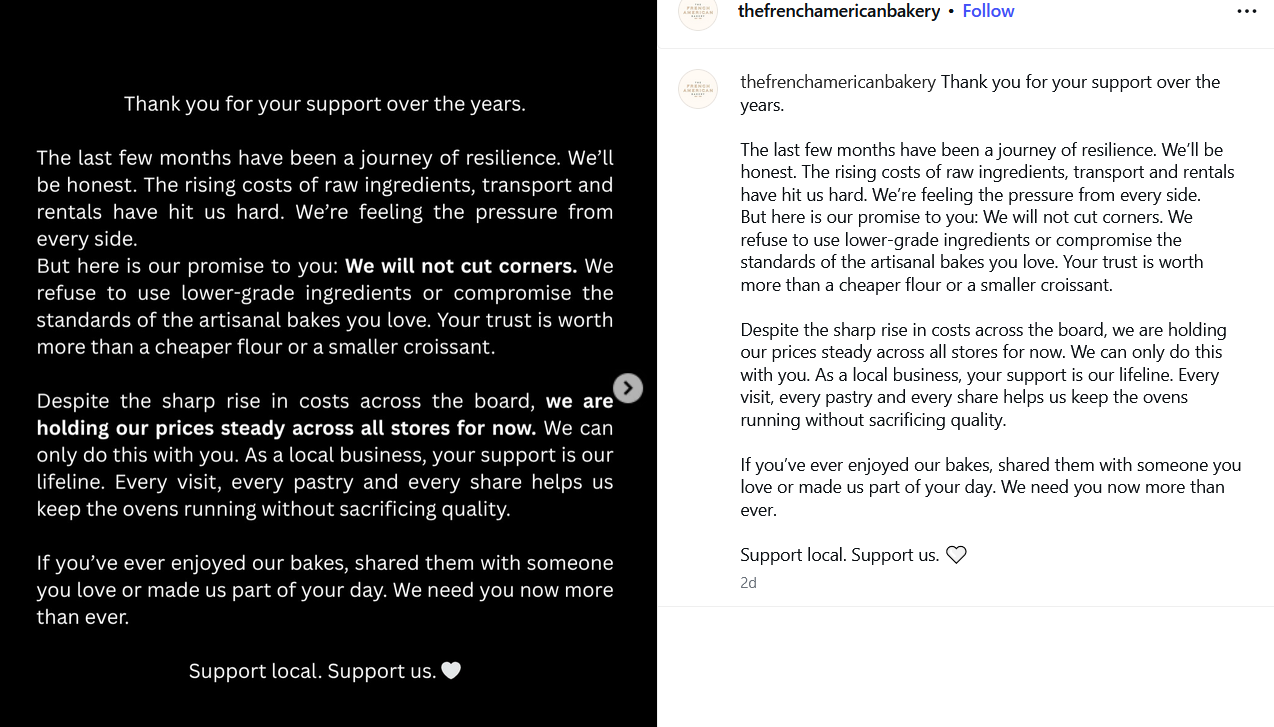Click the white heart on the post image
The image size is (1274, 727).
point(451,671)
